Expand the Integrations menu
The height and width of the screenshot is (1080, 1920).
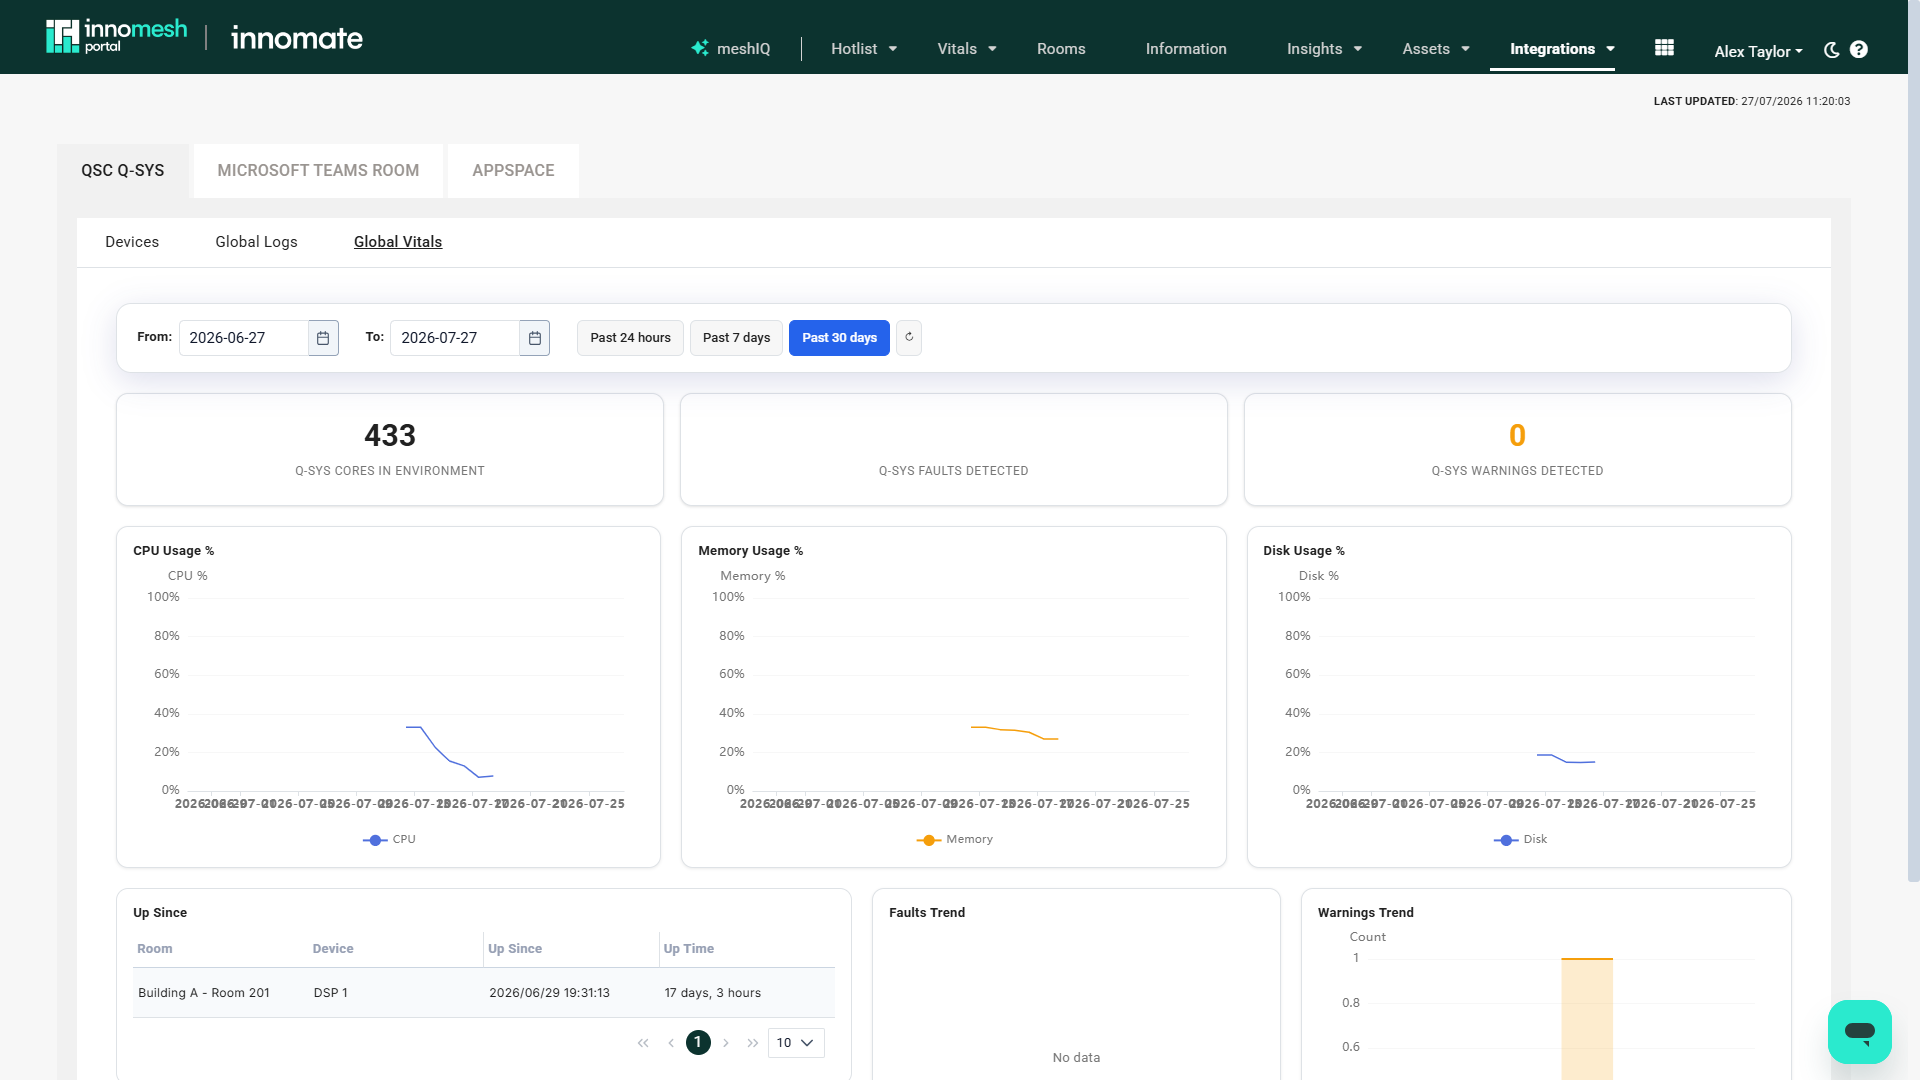click(x=1562, y=48)
